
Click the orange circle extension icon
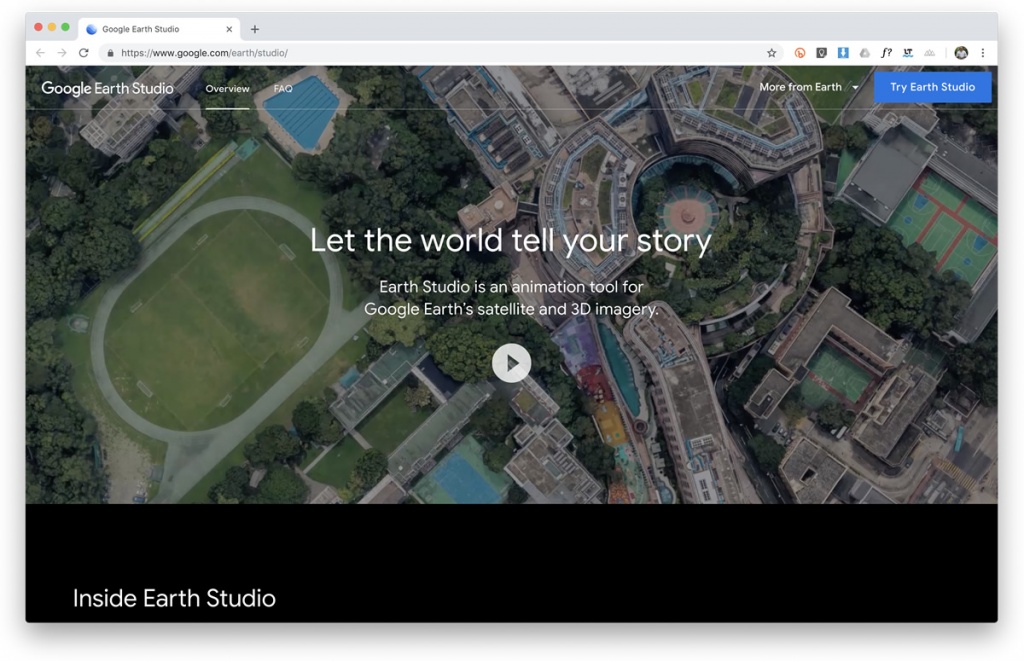pyautogui.click(x=799, y=52)
